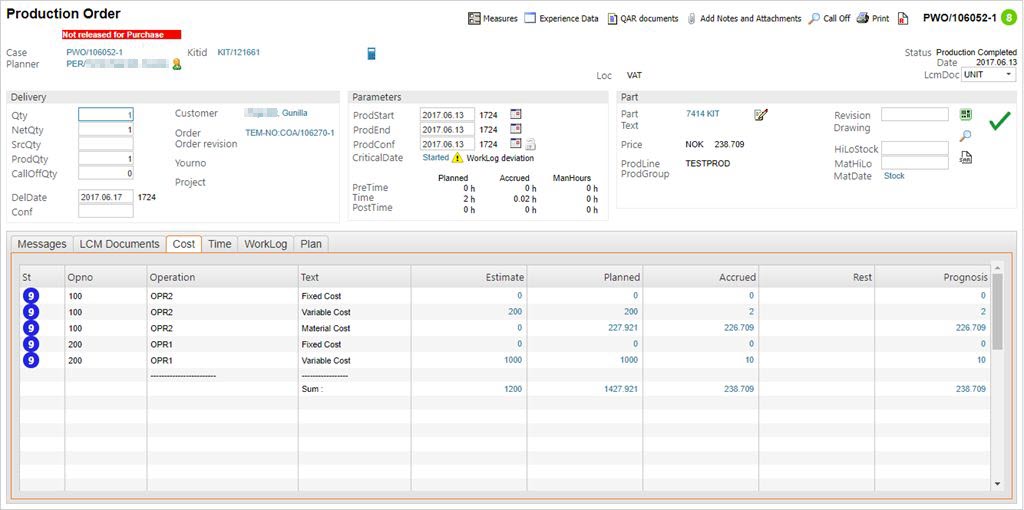Image resolution: width=1024 pixels, height=510 pixels.
Task: Click the PDF export icon
Action: click(903, 18)
